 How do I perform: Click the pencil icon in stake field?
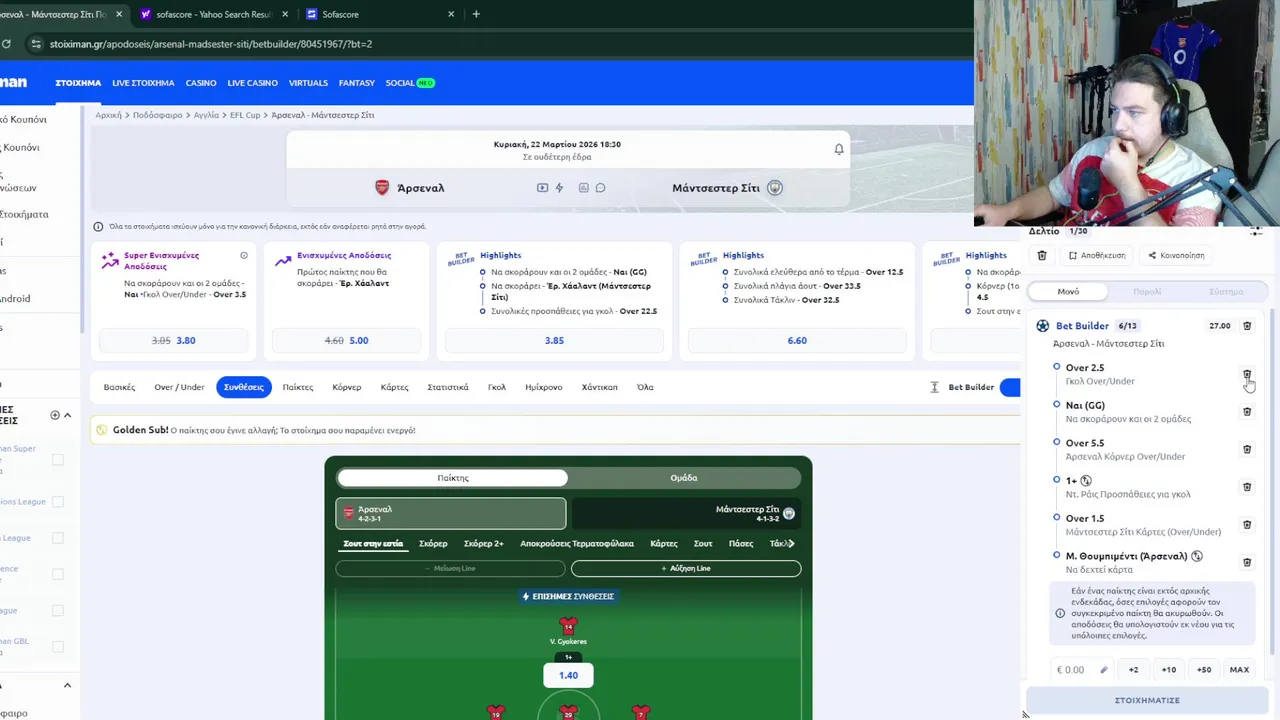[1104, 670]
